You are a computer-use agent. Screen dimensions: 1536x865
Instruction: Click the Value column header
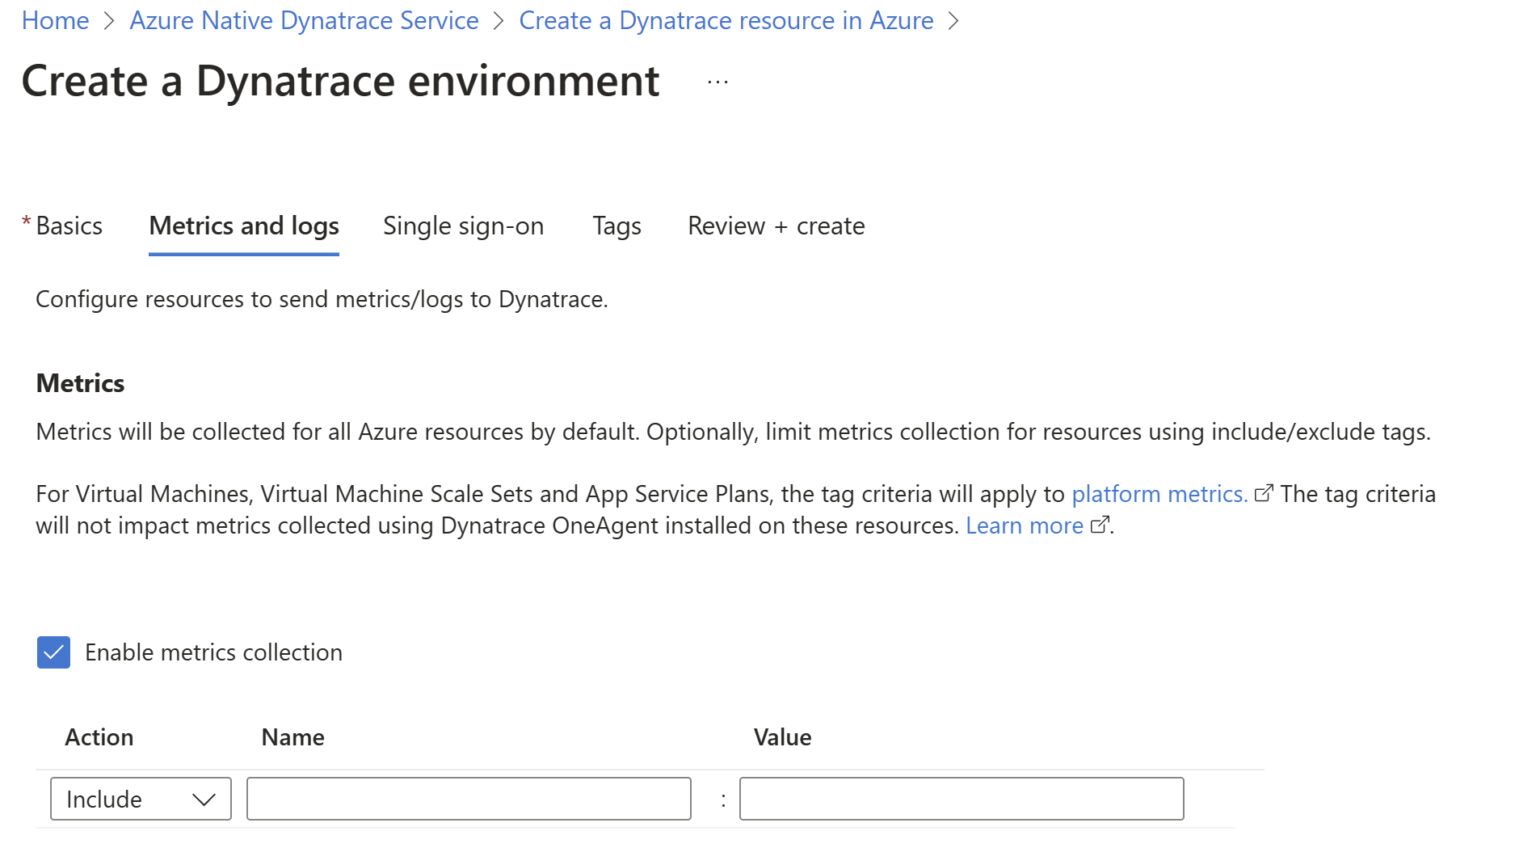point(782,738)
